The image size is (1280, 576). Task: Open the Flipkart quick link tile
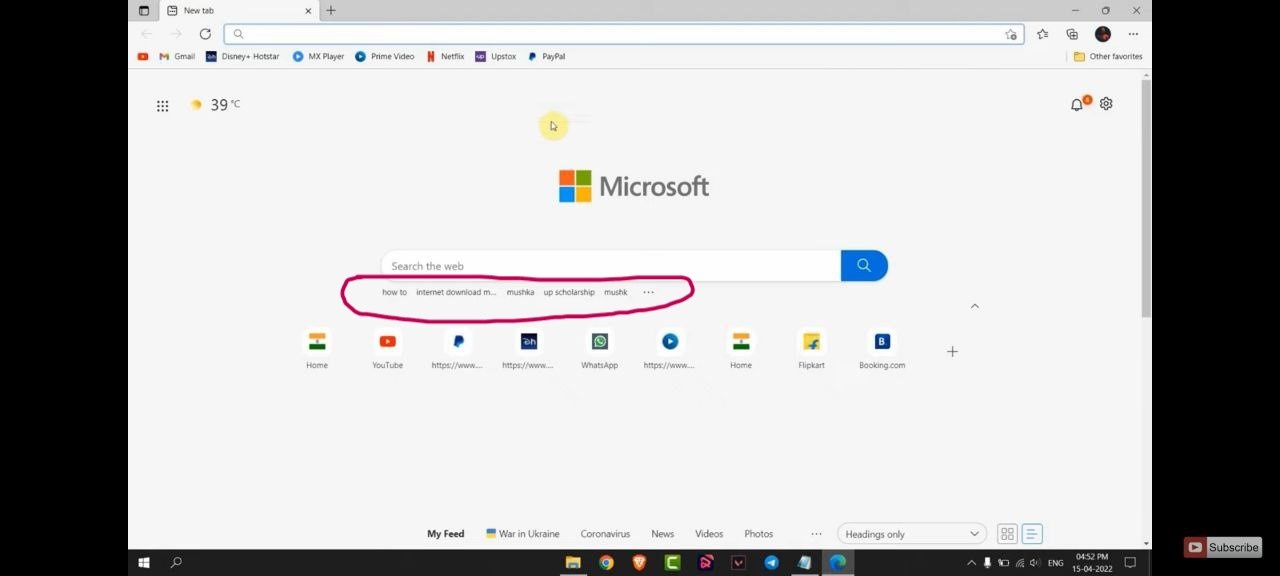pyautogui.click(x=812, y=351)
